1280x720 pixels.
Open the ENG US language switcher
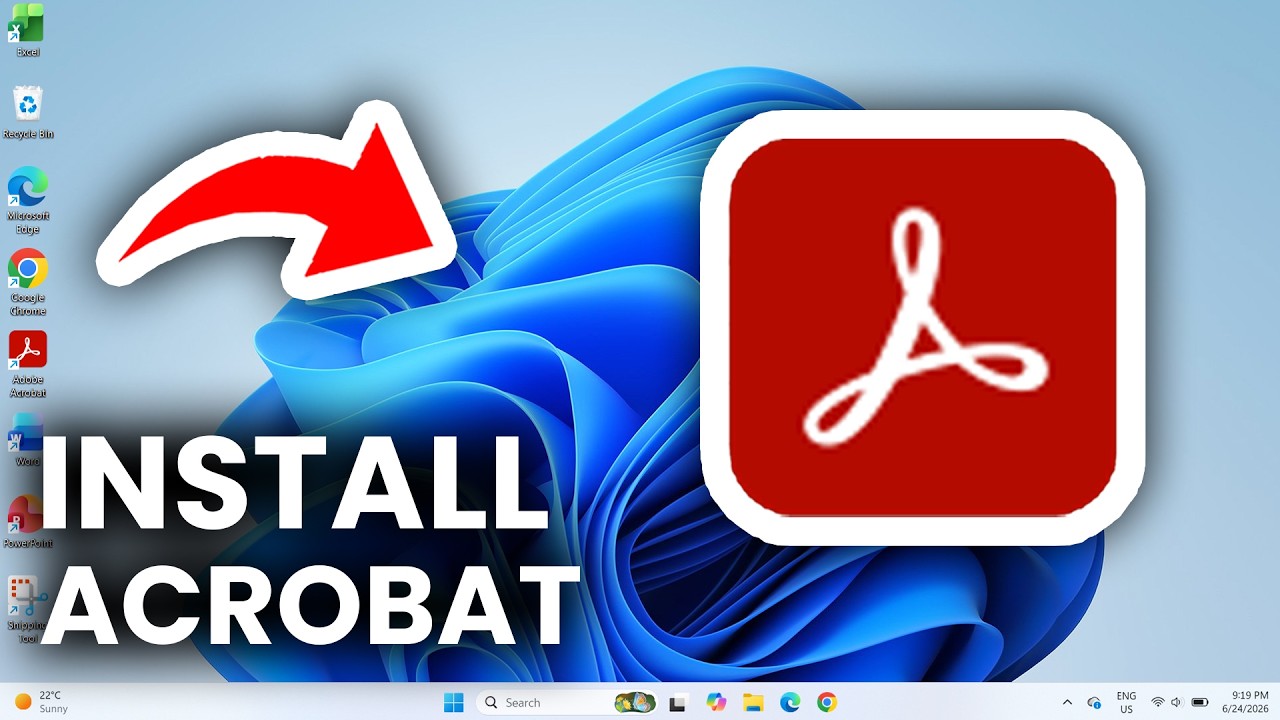click(x=1126, y=702)
